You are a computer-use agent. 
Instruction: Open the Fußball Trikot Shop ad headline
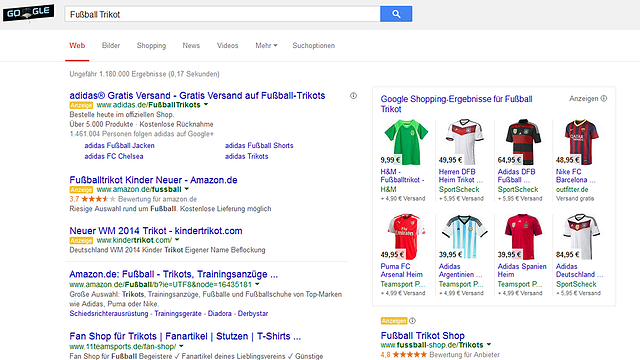422,336
